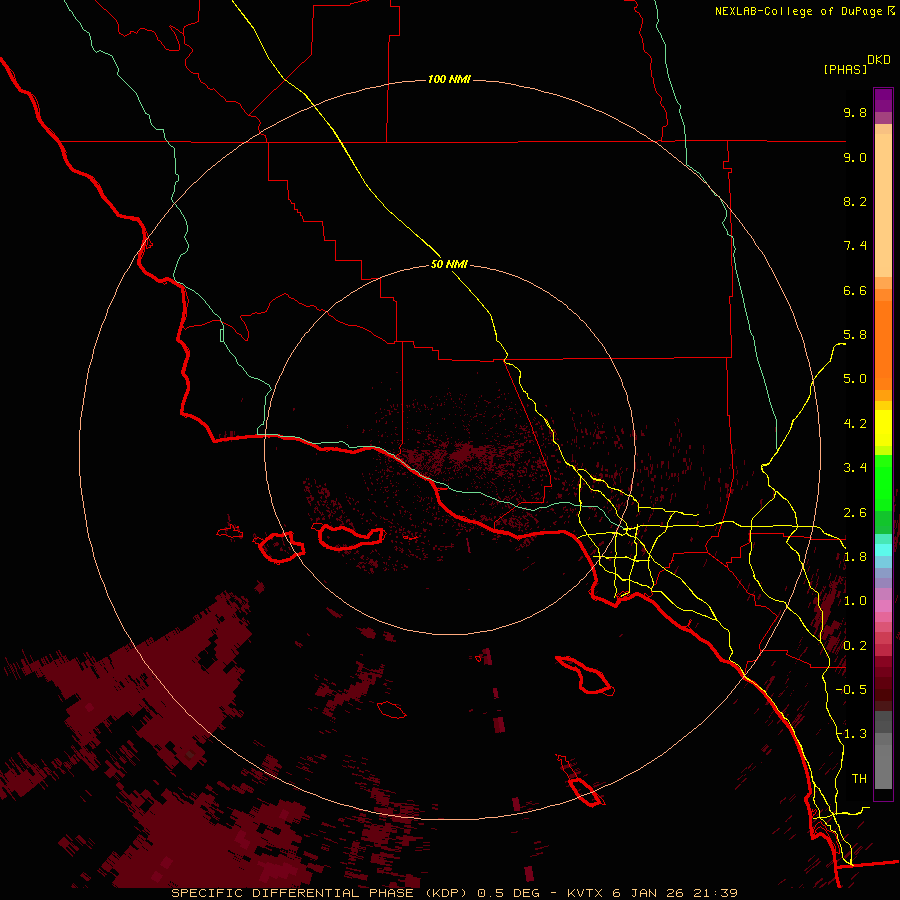Image resolution: width=900 pixels, height=900 pixels.
Task: Click SPECIFIC DIFFERENTIAL PHASE in the caption
Action: [292, 893]
